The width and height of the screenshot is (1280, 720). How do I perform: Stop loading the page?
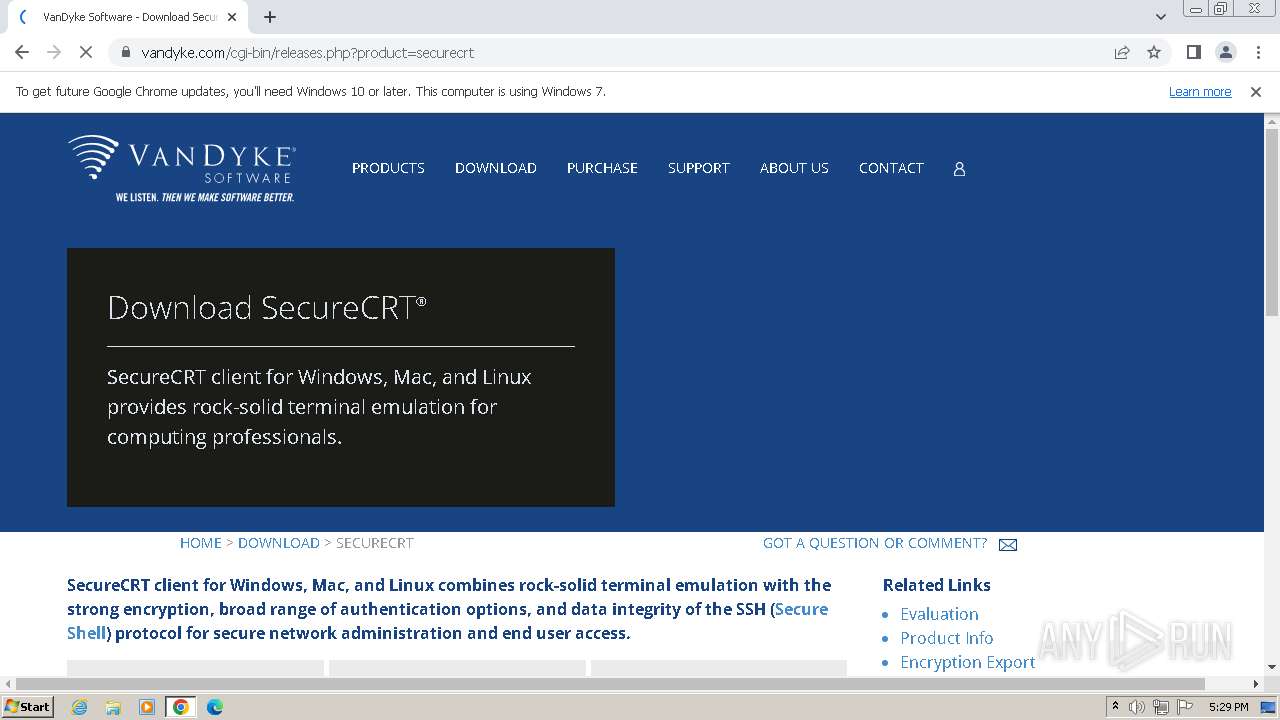pos(86,52)
